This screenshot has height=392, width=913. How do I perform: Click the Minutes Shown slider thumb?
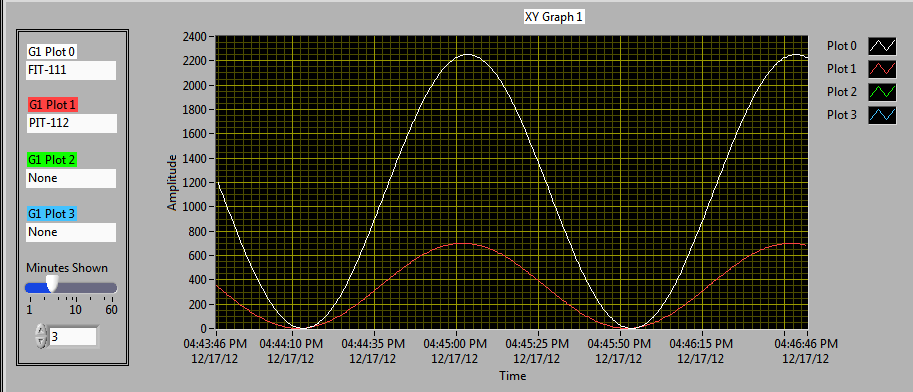[x=52, y=284]
